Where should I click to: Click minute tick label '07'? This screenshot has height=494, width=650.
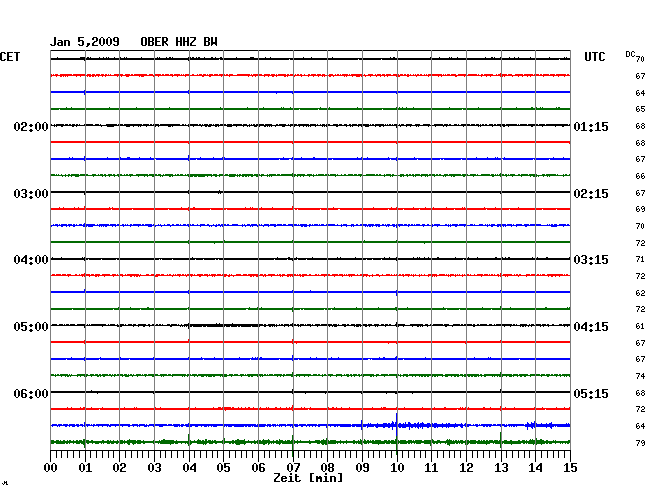pos(293,467)
